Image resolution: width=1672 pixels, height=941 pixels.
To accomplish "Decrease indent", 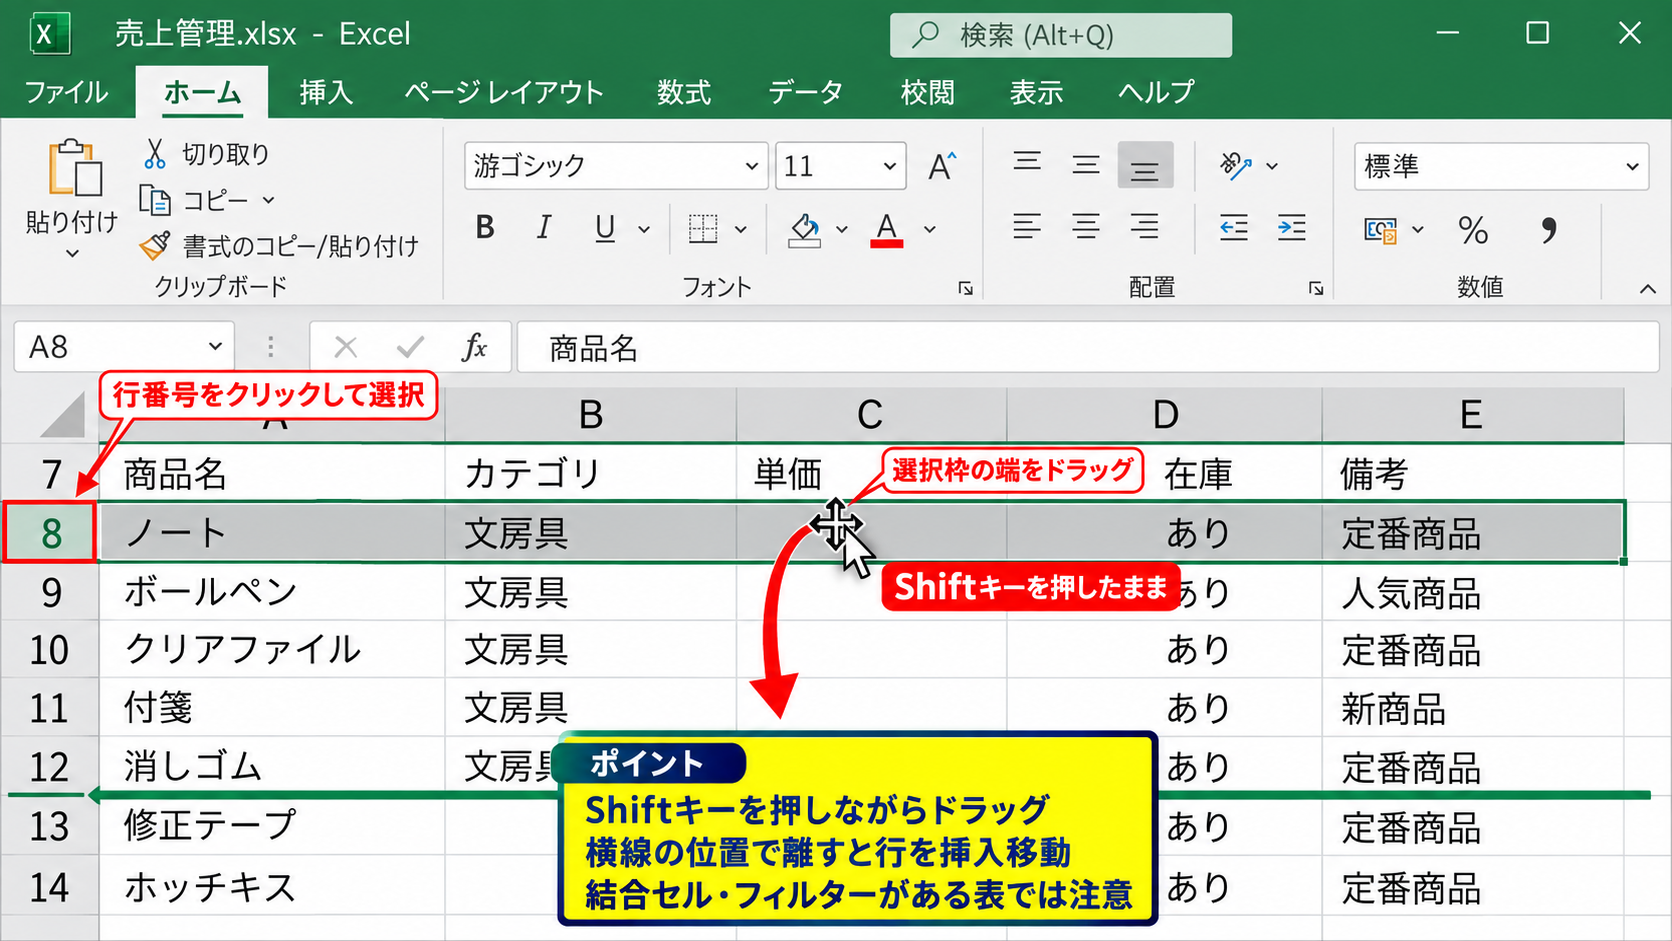I will tap(1234, 228).
